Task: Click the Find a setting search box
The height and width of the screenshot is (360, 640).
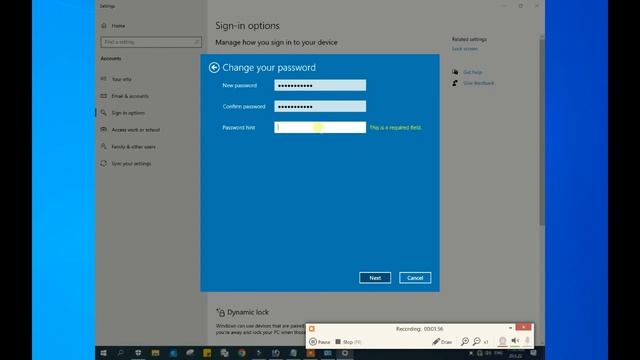Action: pos(151,42)
